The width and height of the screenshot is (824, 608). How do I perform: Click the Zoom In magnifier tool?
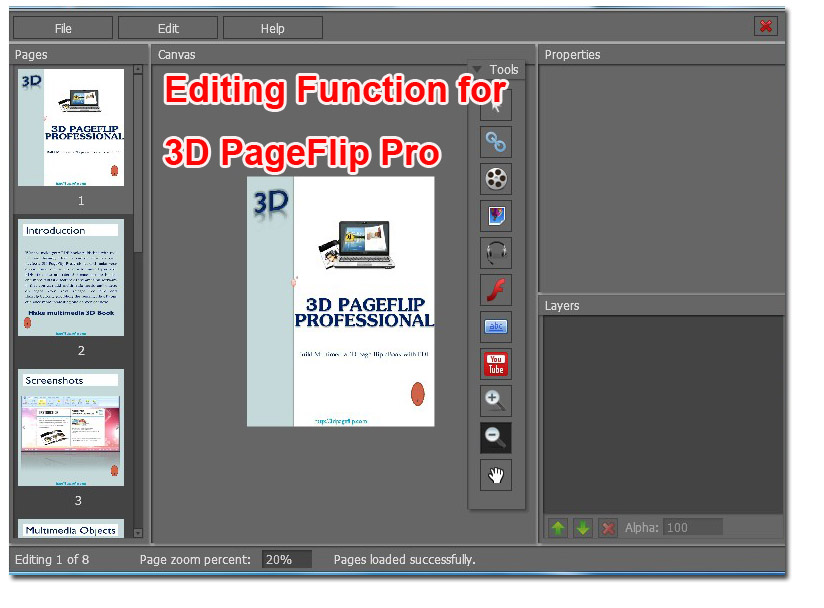point(496,400)
